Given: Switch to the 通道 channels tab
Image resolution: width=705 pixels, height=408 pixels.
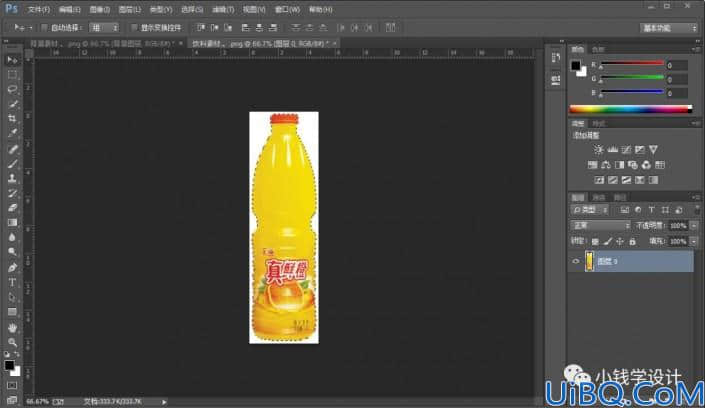Looking at the screenshot, I should pos(599,197).
